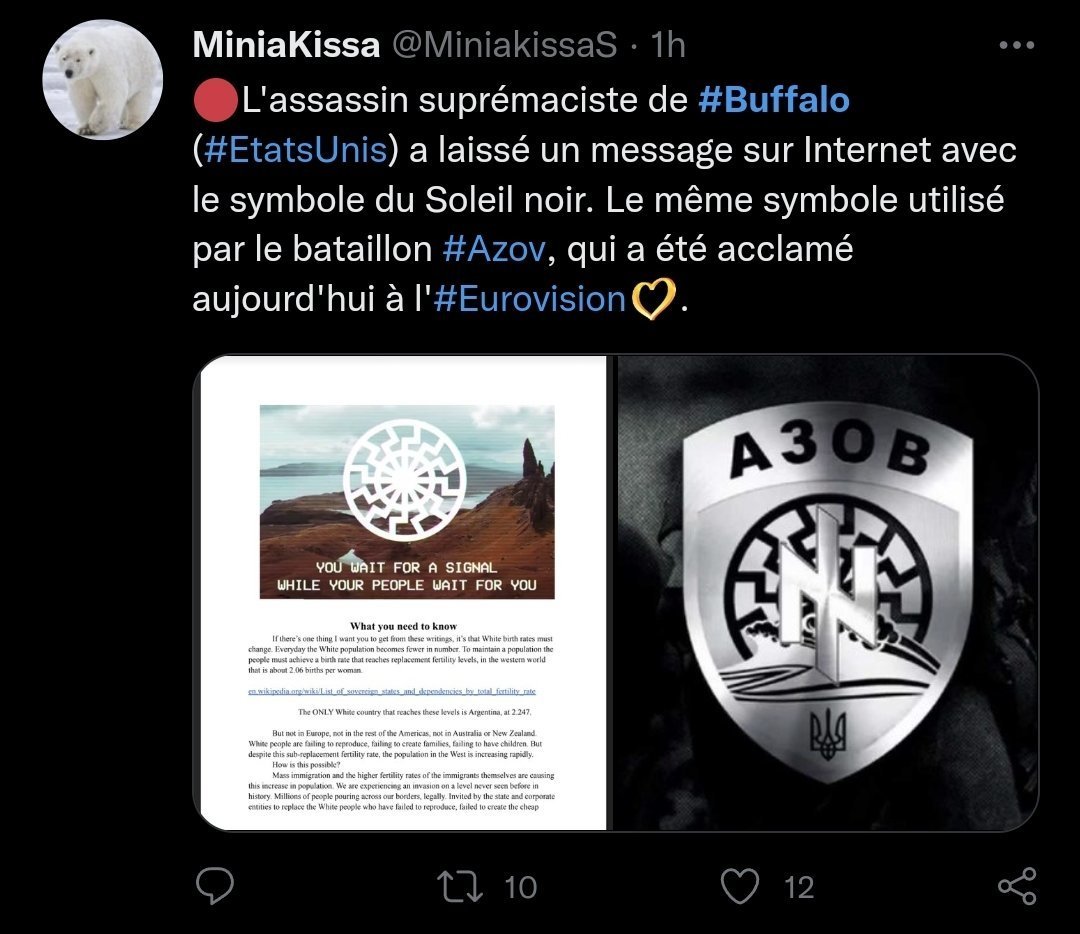Viewport: 1080px width, 934px height.
Task: Click the black sun banner in left image
Action: (x=407, y=500)
